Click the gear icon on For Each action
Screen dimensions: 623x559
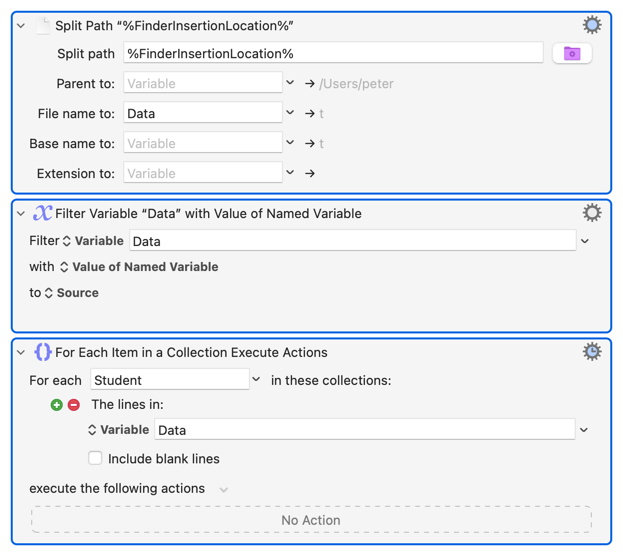592,351
